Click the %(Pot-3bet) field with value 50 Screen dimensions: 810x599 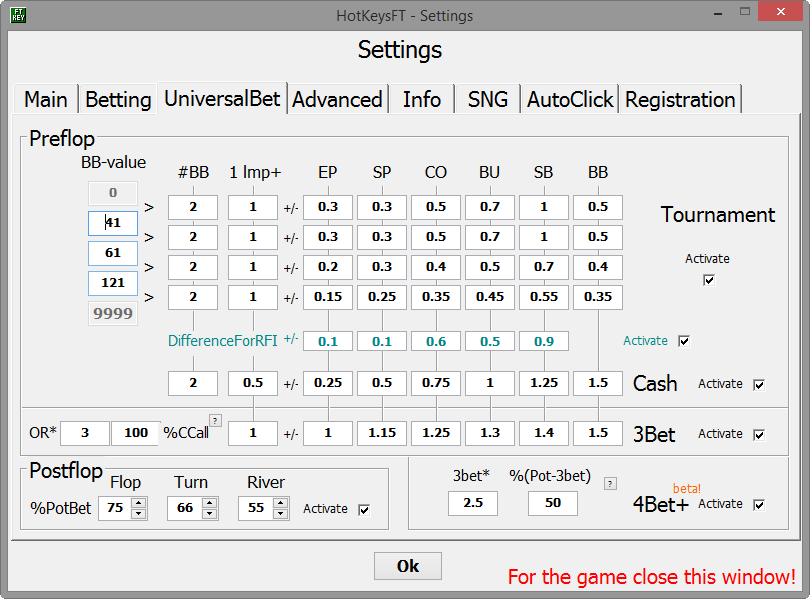(553, 503)
